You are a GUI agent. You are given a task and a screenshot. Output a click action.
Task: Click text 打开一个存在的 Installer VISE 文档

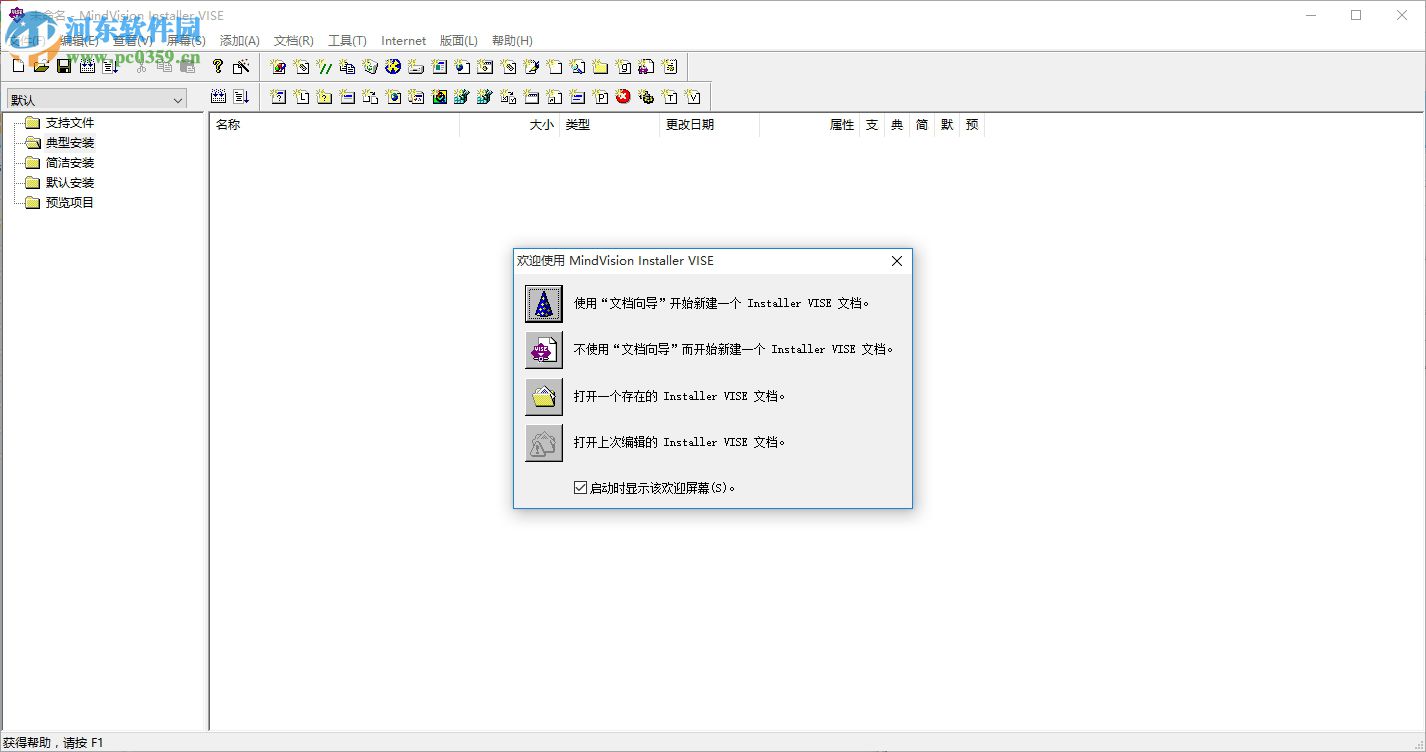click(679, 397)
